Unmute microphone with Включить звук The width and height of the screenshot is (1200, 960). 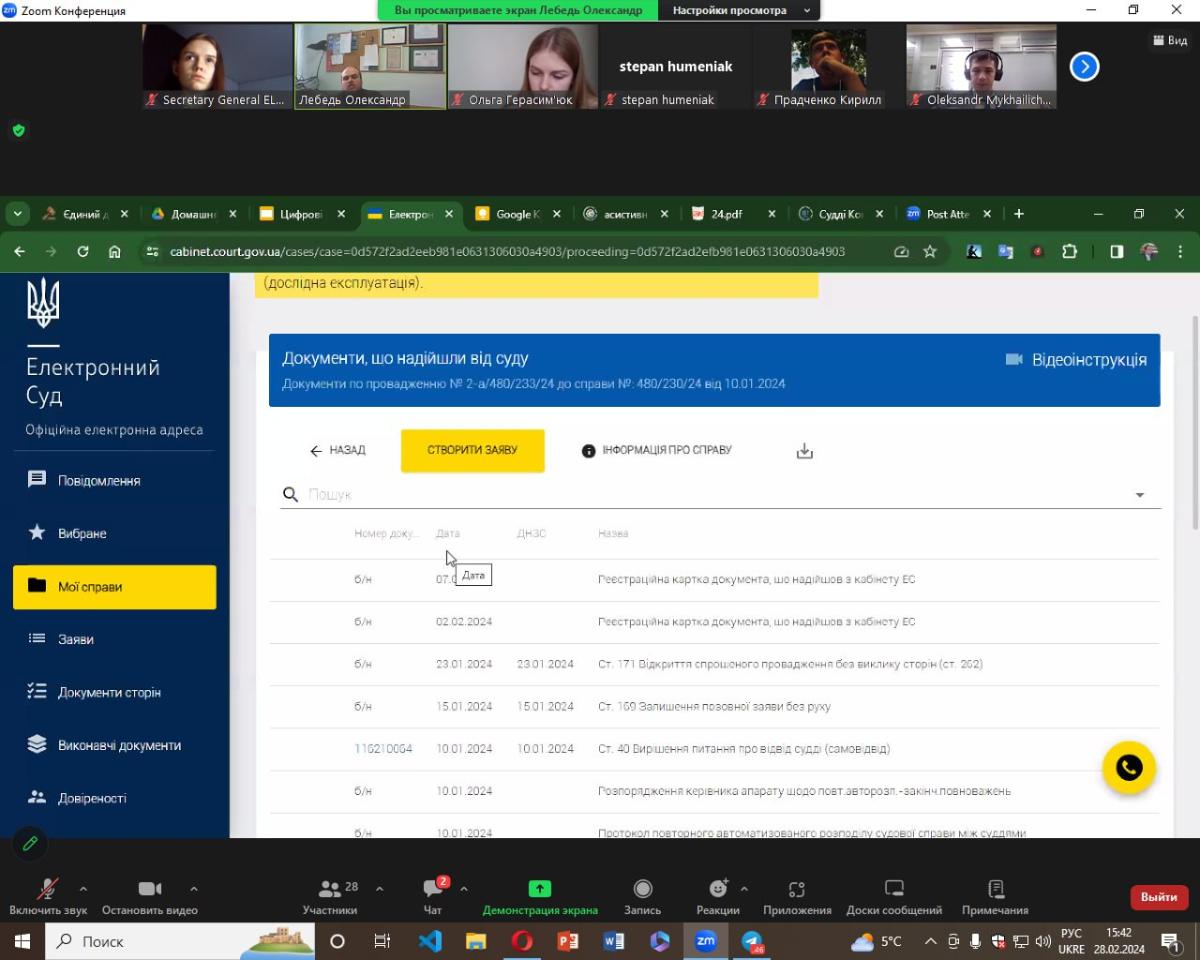47,896
